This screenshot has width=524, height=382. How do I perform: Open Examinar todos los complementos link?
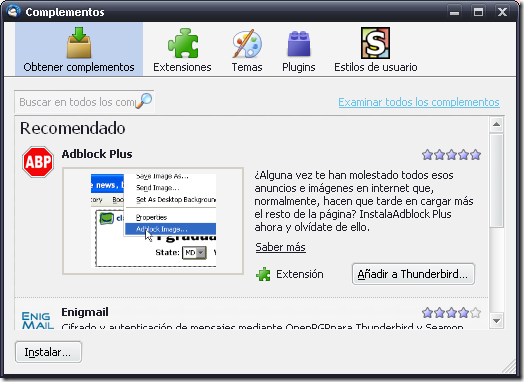click(x=419, y=102)
